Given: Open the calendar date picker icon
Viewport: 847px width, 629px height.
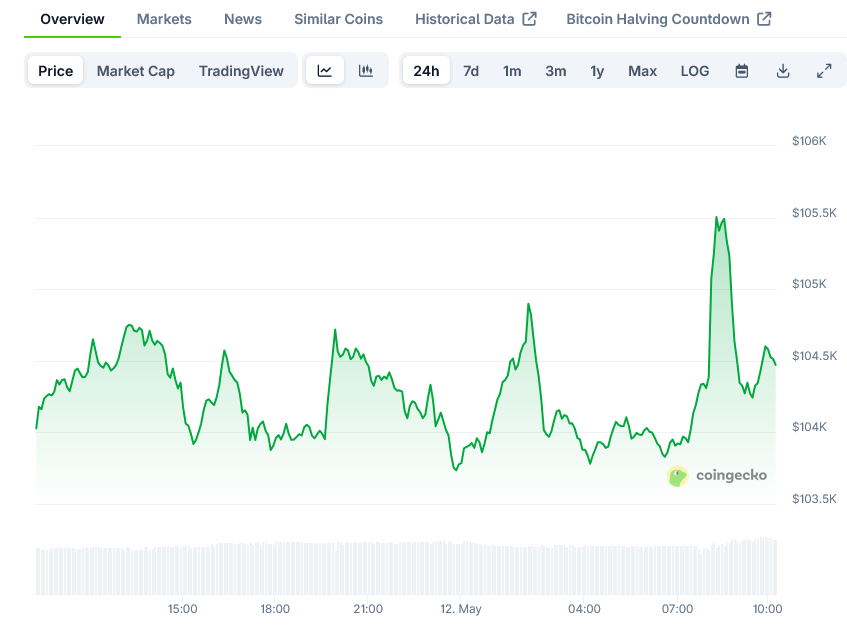Looking at the screenshot, I should coord(741,70).
